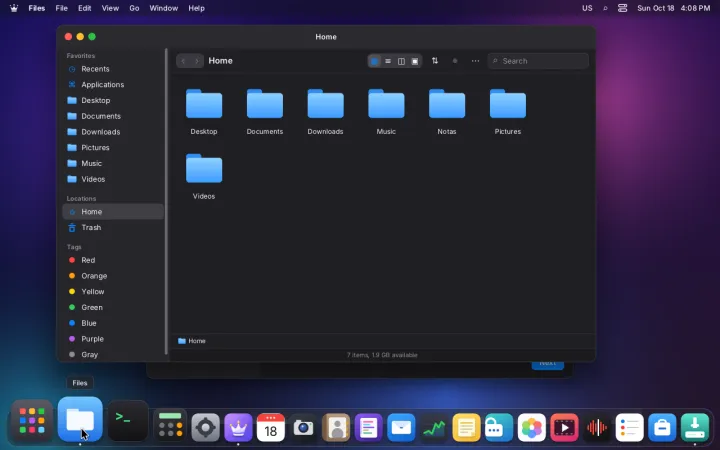Focus the Search field
The width and height of the screenshot is (720, 450).
[x=538, y=61]
